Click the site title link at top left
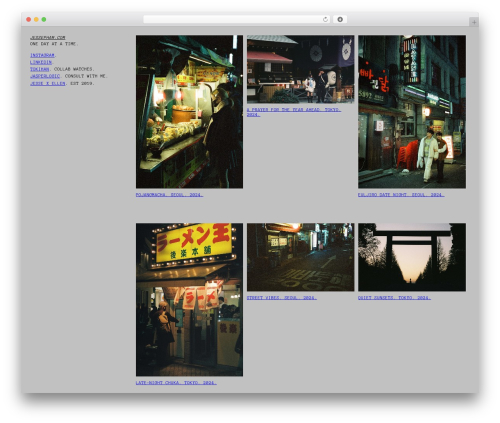Image resolution: width=500 pixels, height=423 pixels. pyautogui.click(x=48, y=38)
